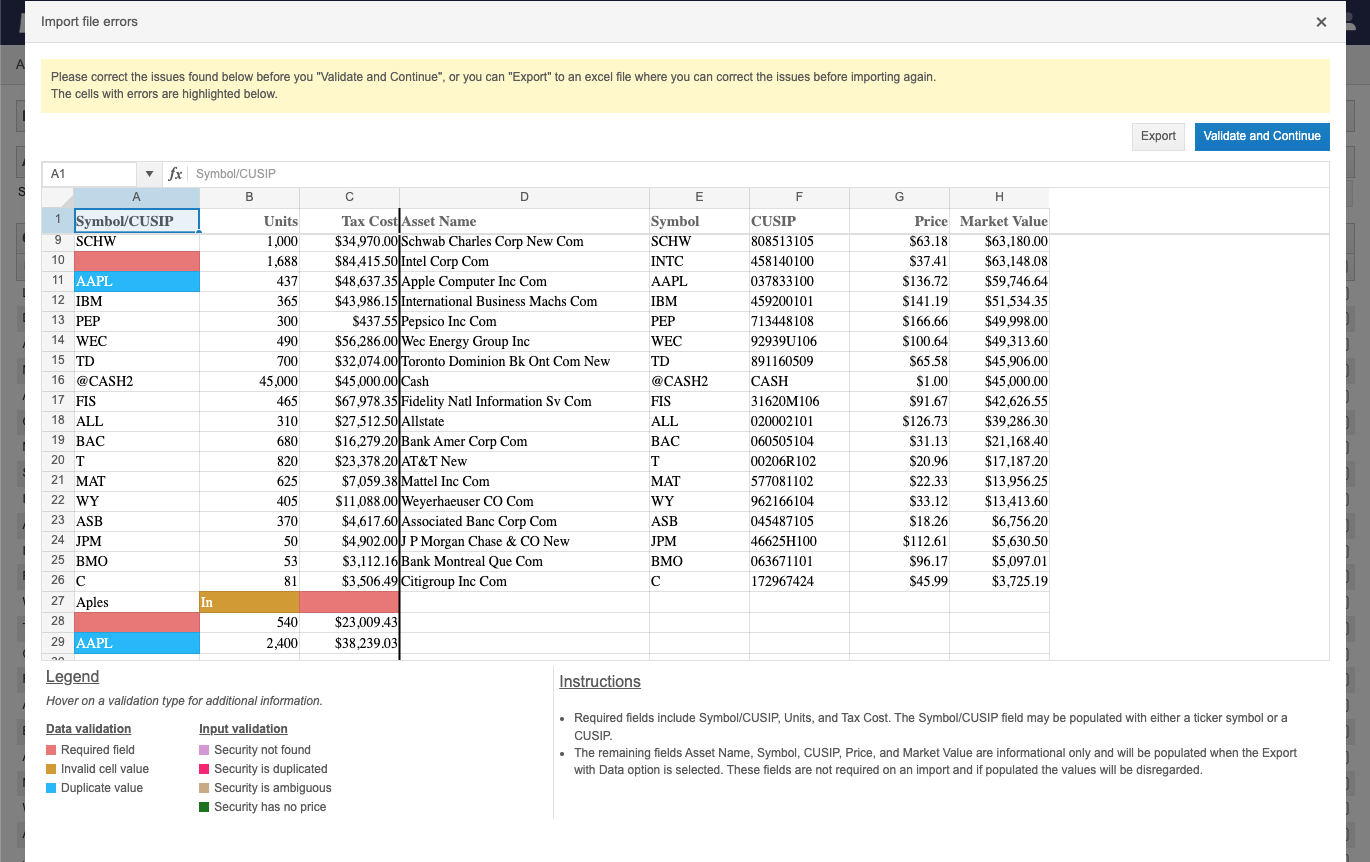
Task: Close the Import file errors dialog
Action: pos(1321,22)
